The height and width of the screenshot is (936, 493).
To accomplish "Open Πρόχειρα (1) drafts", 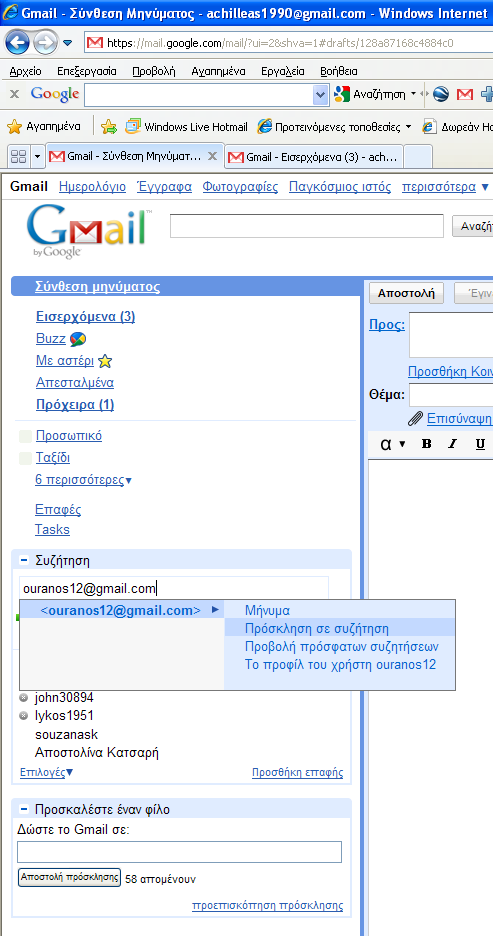I will pyautogui.click(x=75, y=405).
